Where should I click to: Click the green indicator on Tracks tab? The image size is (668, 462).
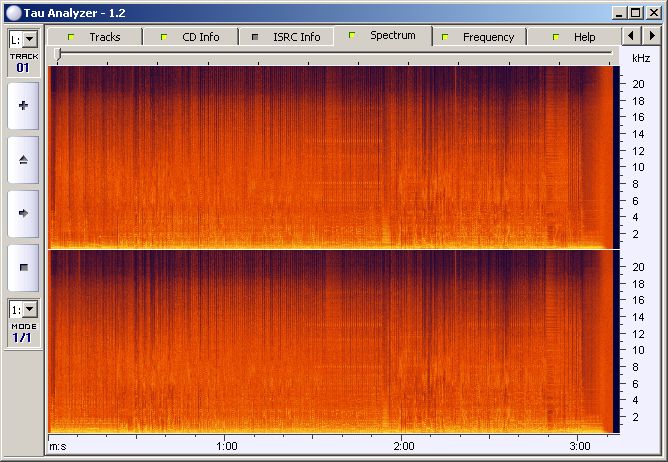pos(71,37)
